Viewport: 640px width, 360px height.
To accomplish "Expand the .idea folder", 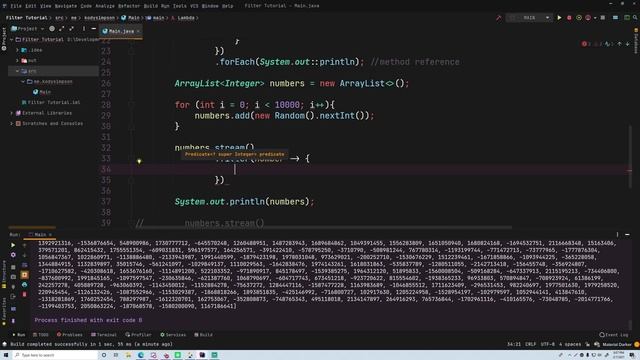I will click(x=18, y=50).
